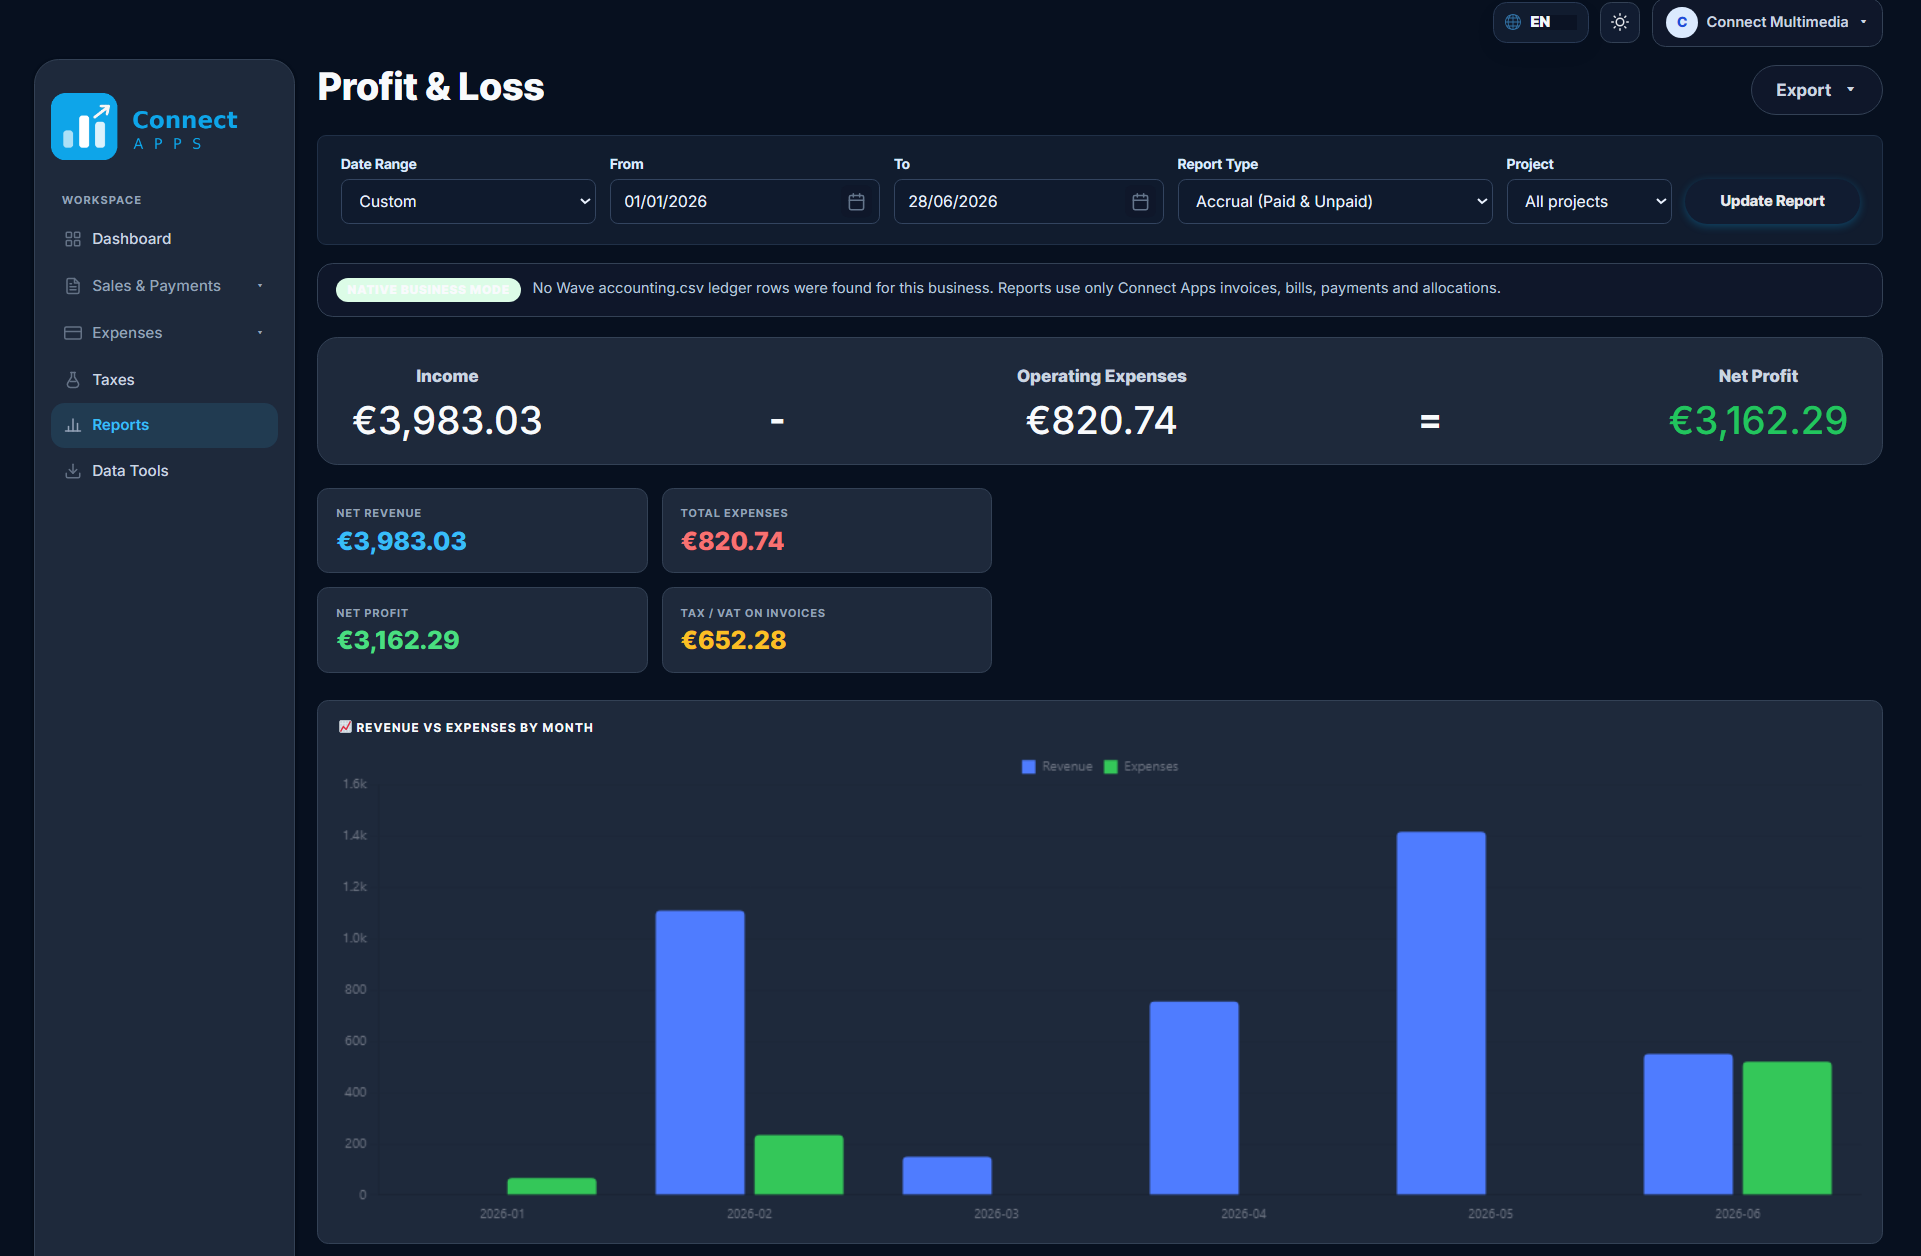Click the Profit & Loss page heading
Image resolution: width=1921 pixels, height=1256 pixels.
[x=431, y=87]
